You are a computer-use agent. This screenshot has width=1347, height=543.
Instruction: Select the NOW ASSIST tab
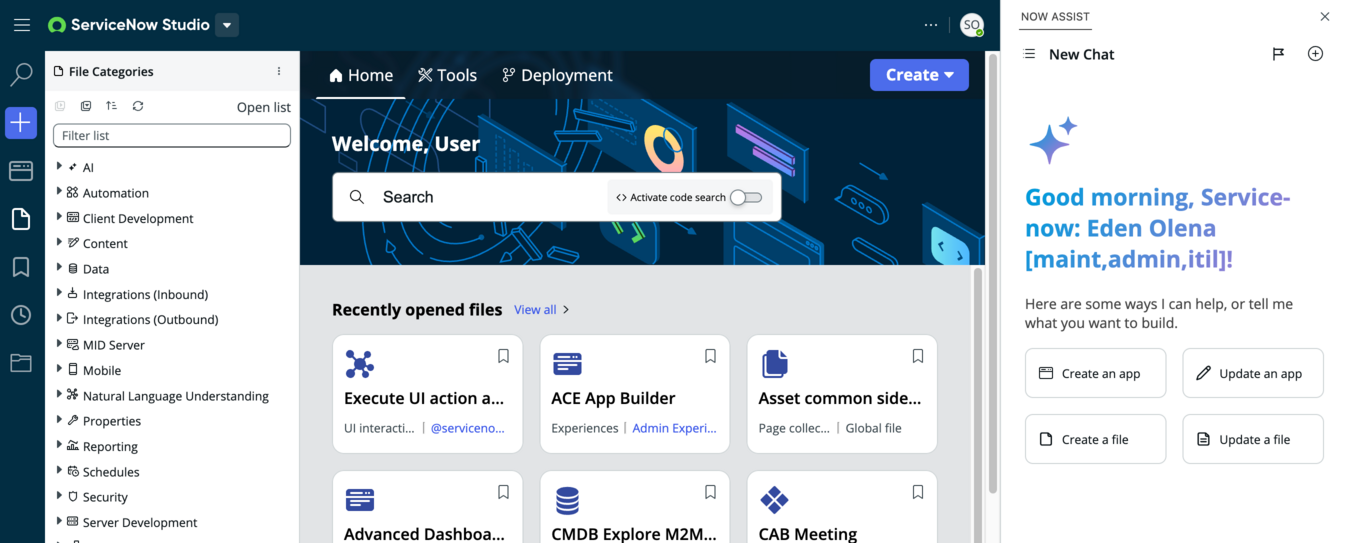coord(1055,17)
